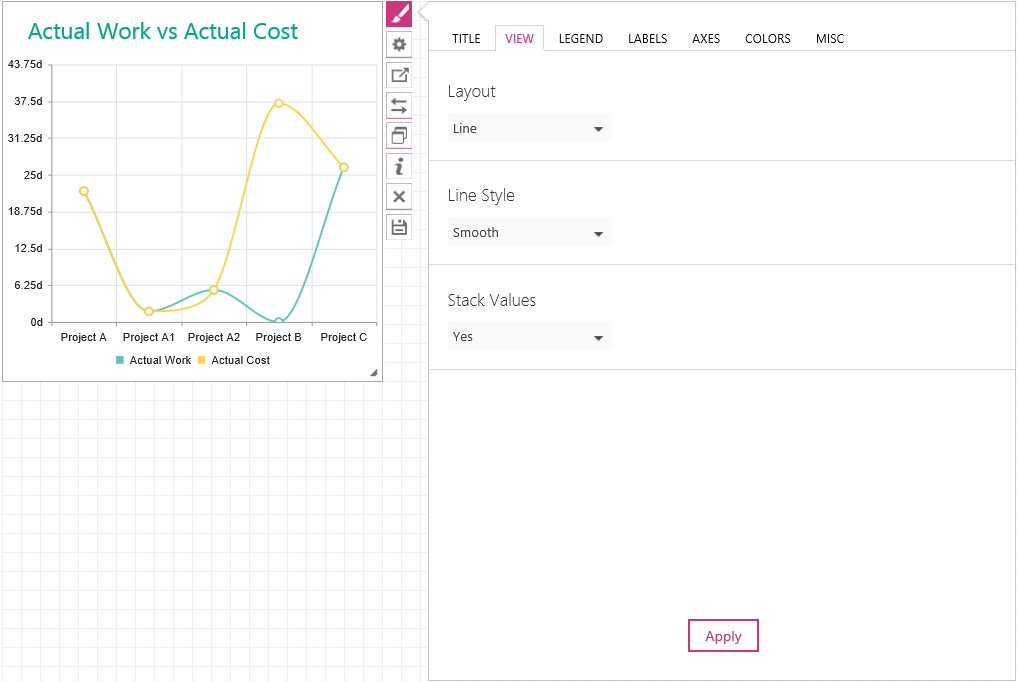Click the Apply button

(x=723, y=636)
